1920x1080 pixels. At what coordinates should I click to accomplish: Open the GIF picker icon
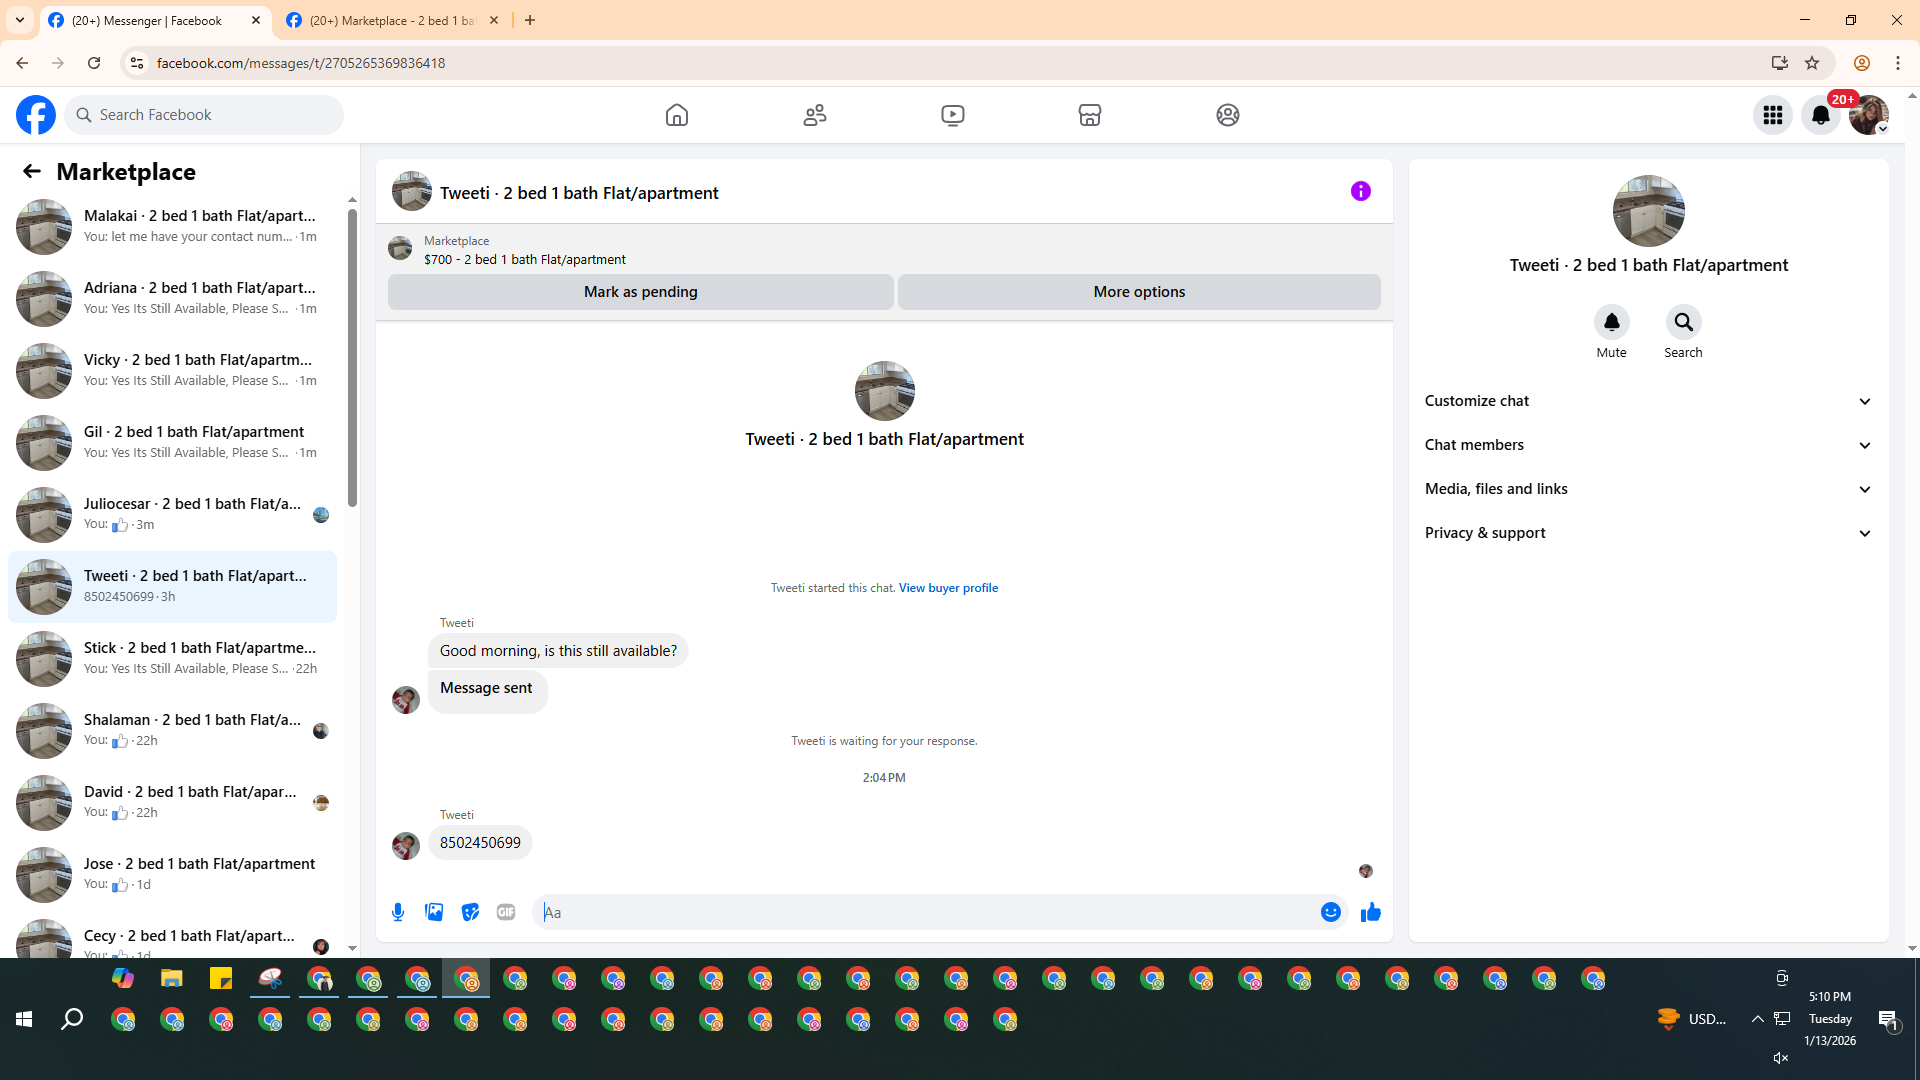[506, 912]
